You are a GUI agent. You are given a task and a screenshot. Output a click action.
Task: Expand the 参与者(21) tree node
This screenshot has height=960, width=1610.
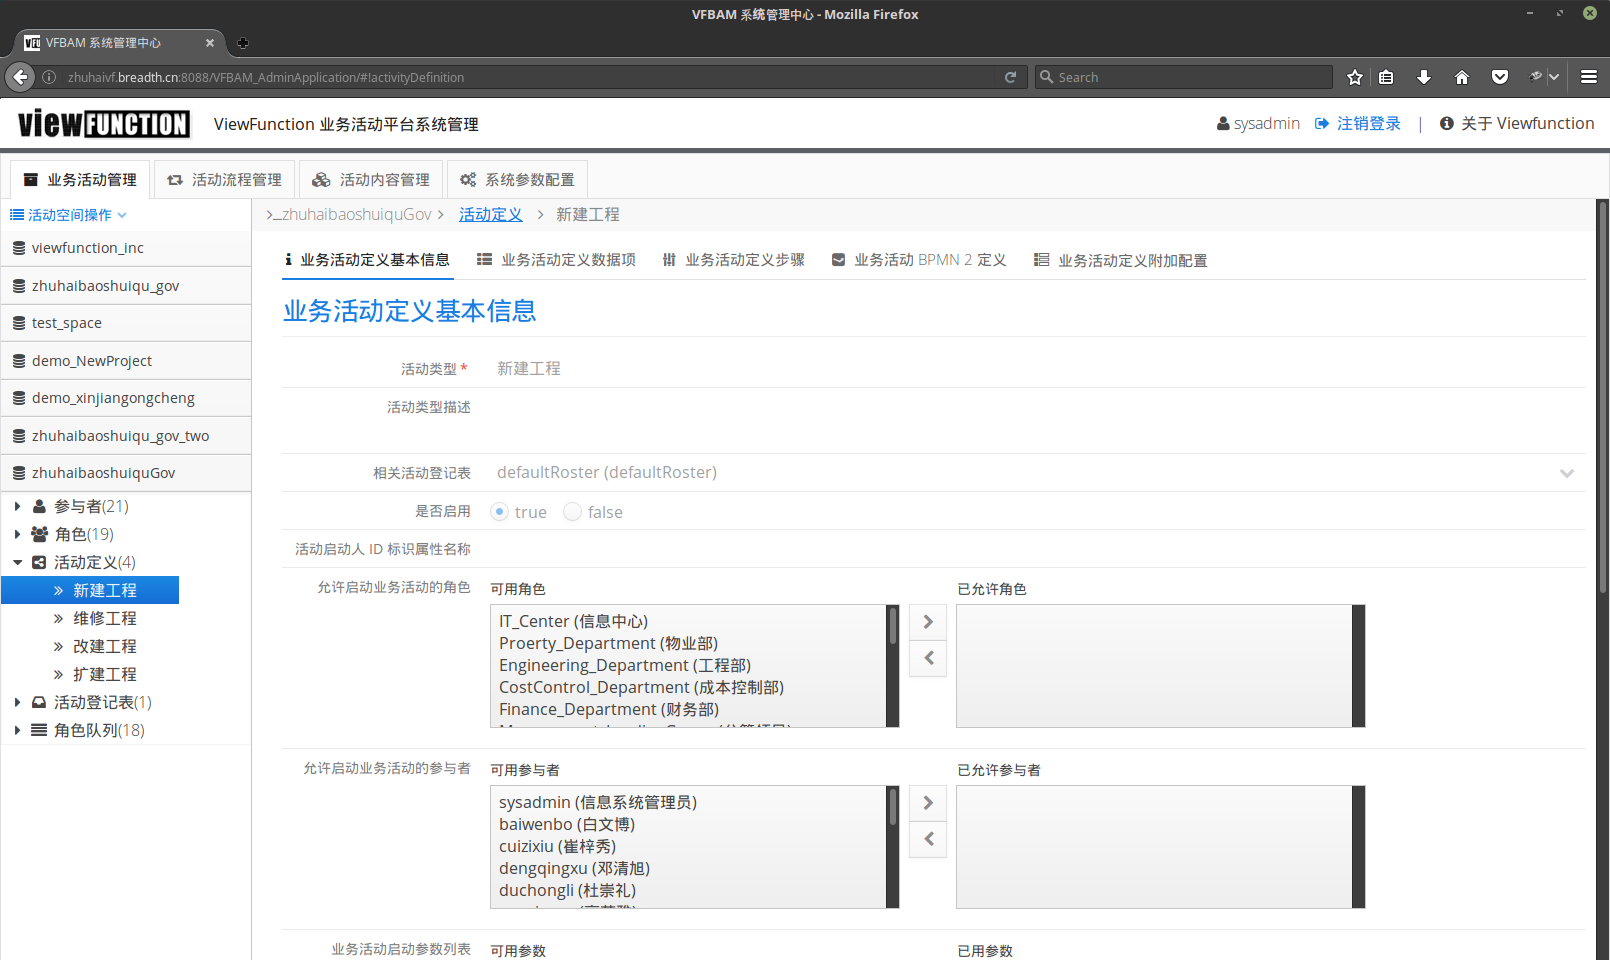(x=17, y=506)
